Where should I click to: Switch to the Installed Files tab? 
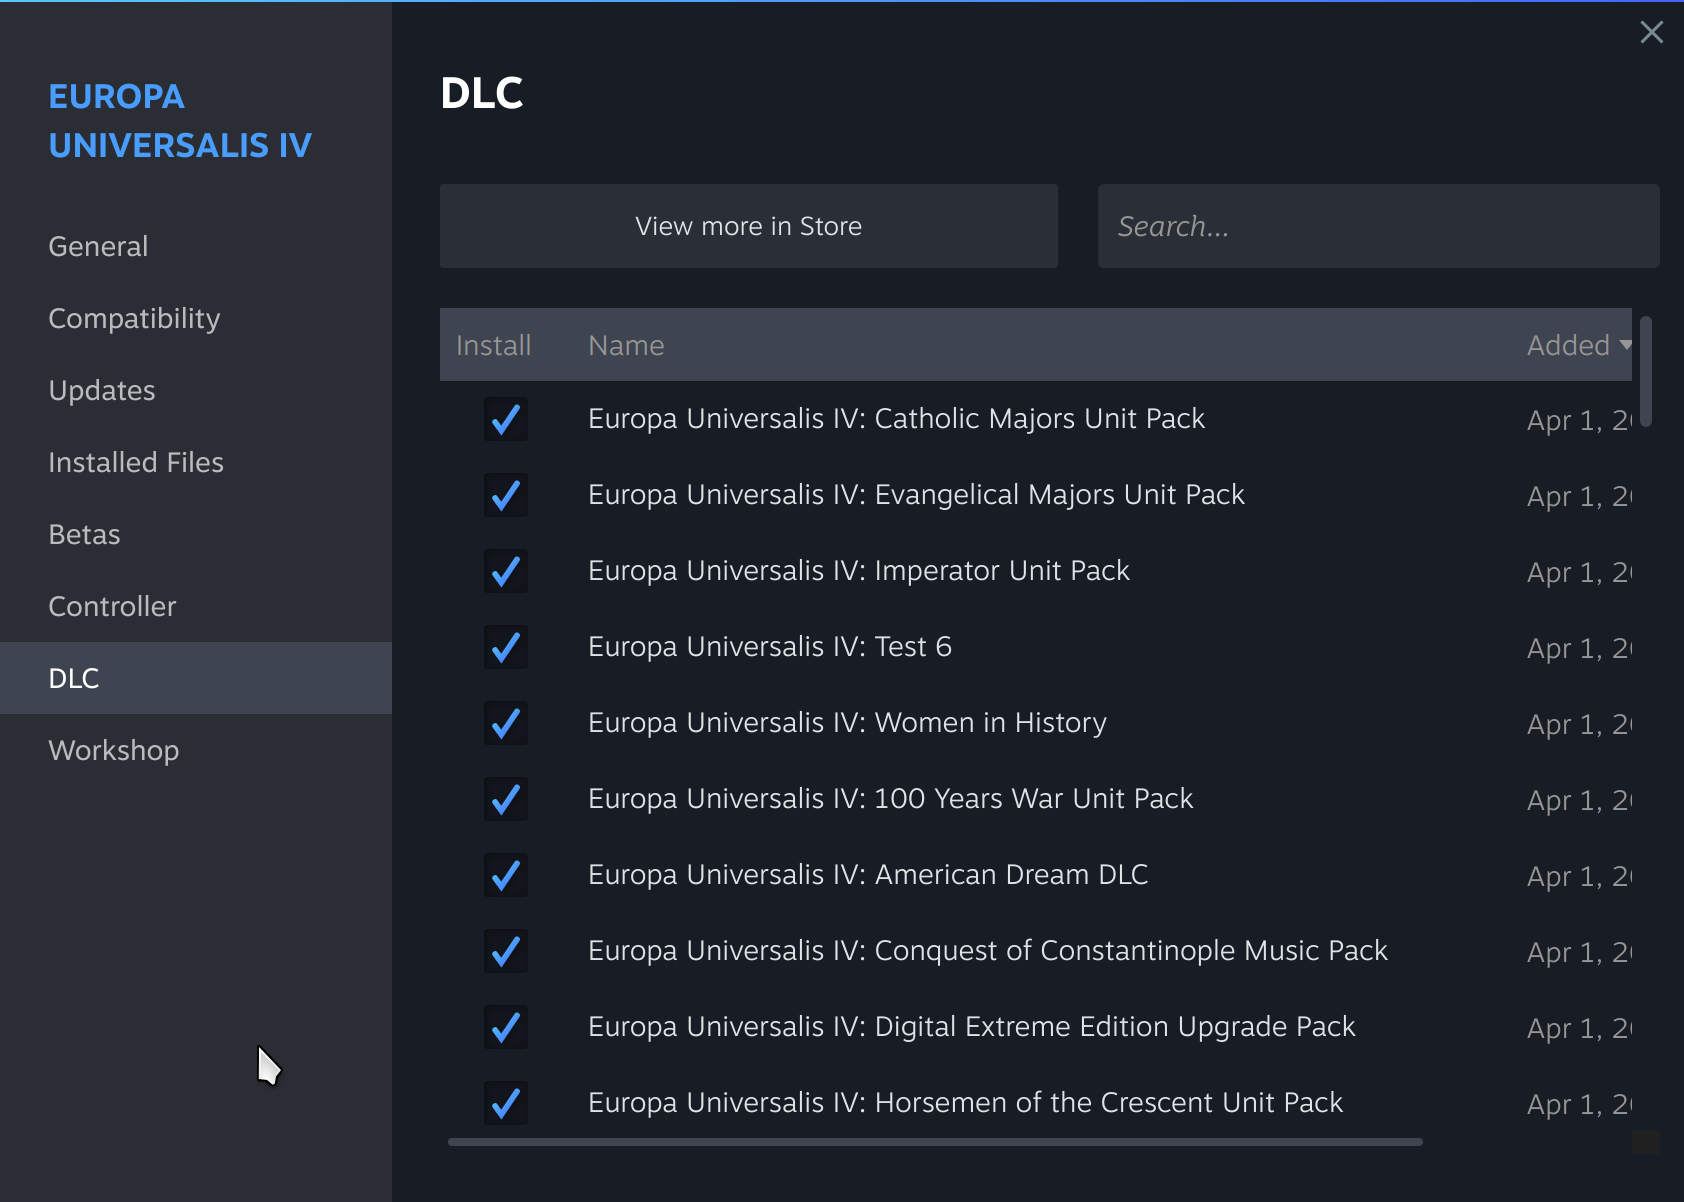point(196,462)
